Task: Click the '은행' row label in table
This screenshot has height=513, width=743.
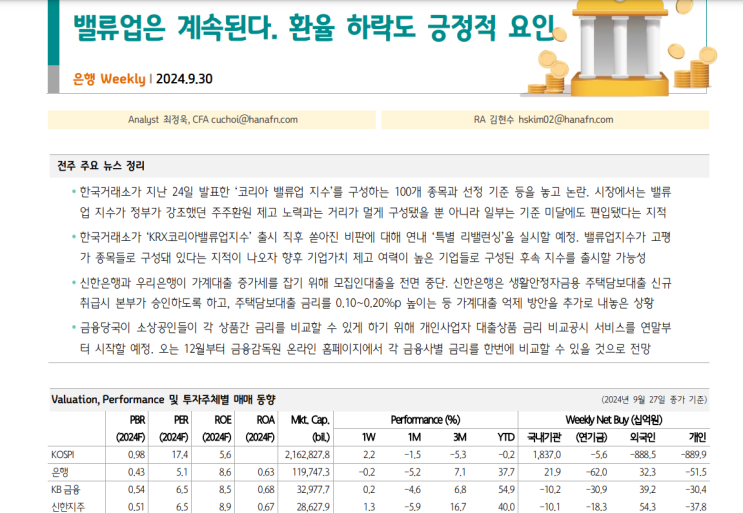Action: (60, 472)
